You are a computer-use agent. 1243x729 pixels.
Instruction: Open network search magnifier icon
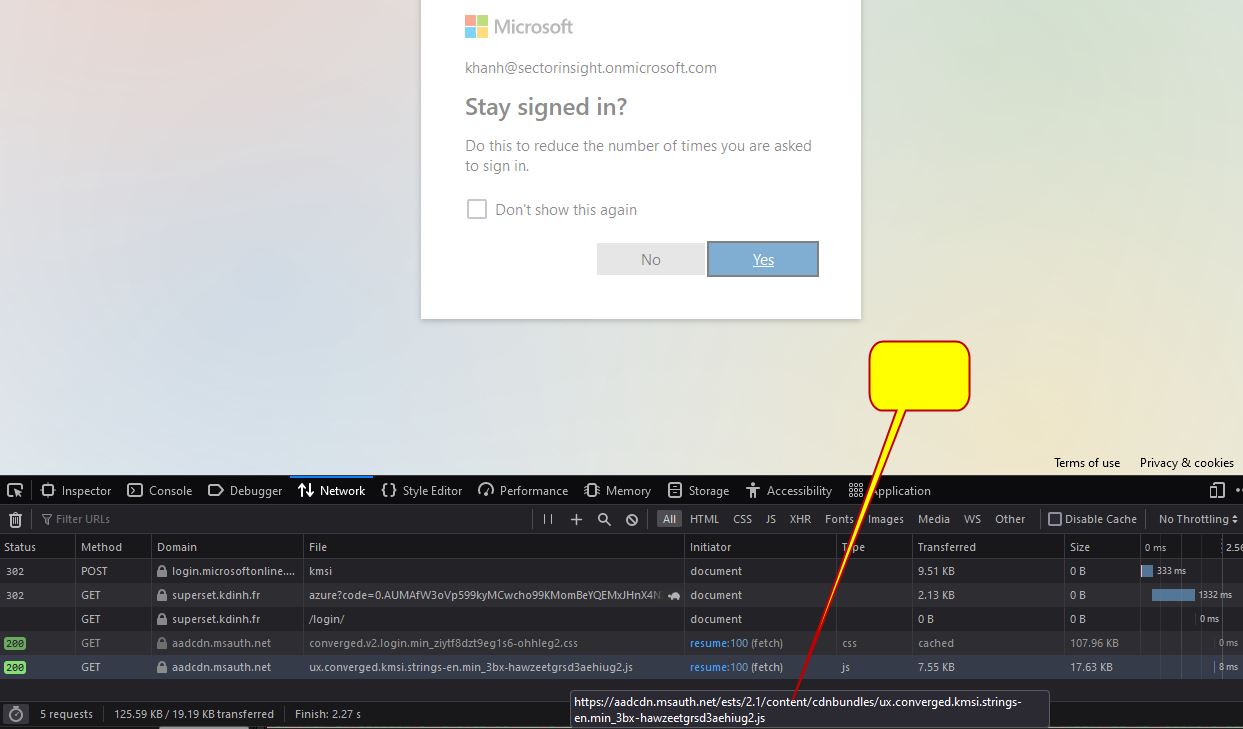[604, 519]
